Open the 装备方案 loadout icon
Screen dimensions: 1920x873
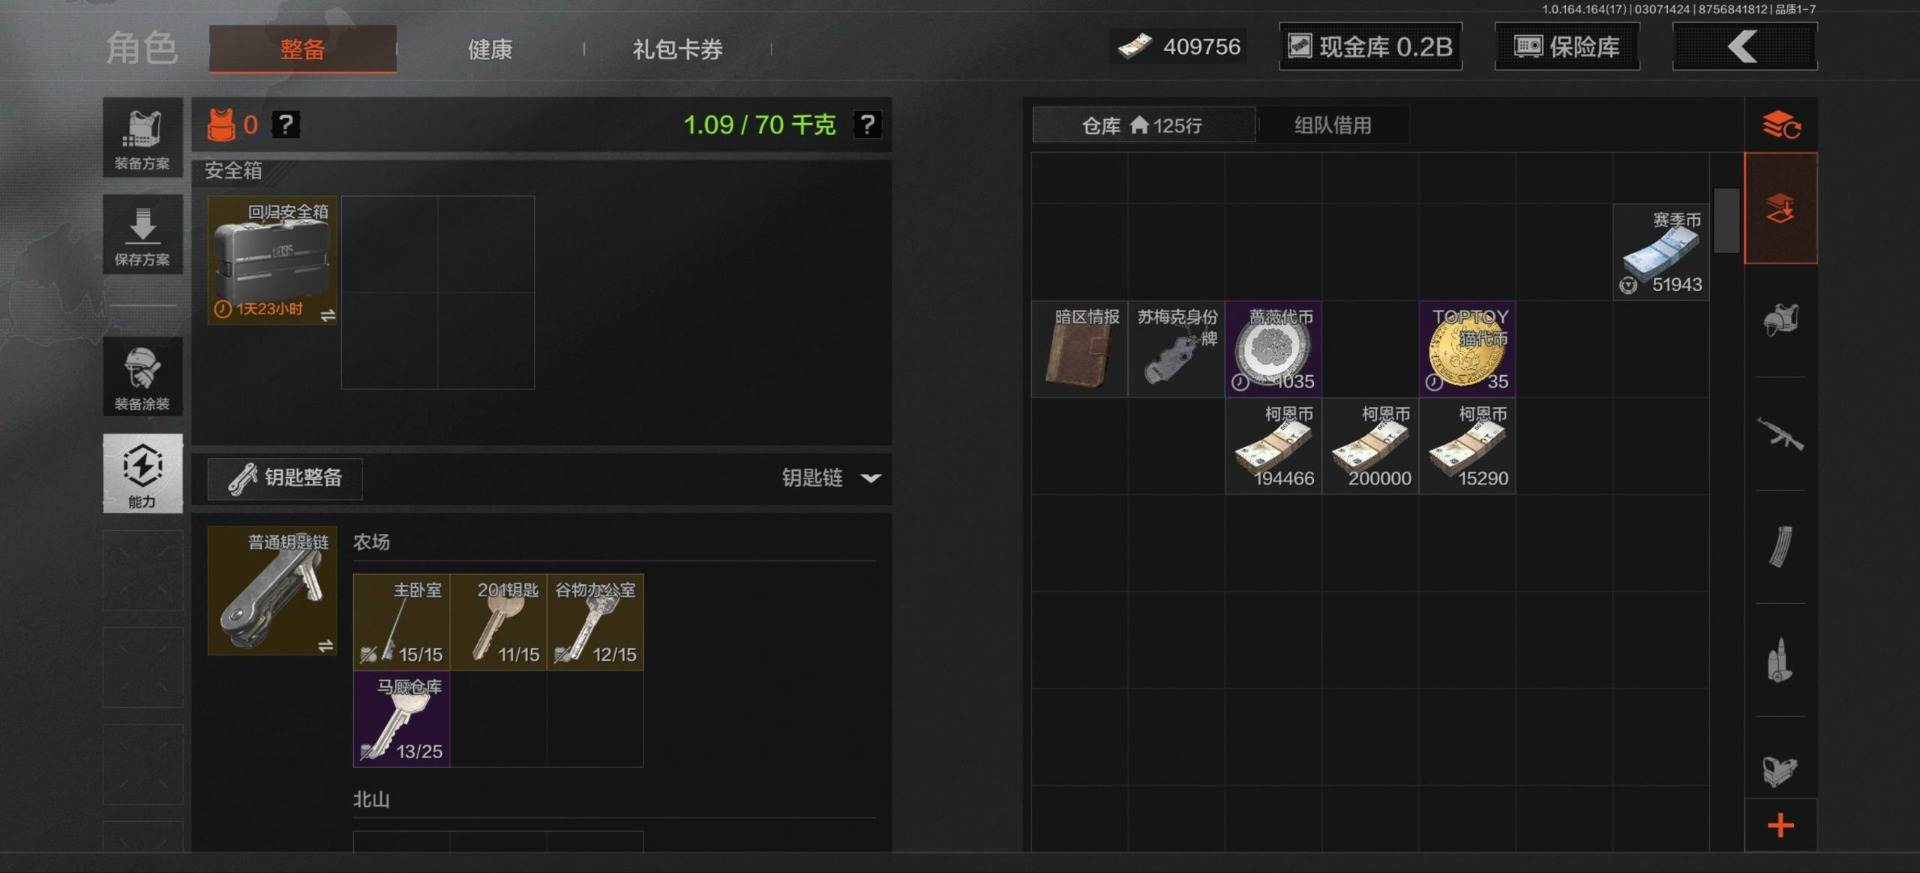pyautogui.click(x=142, y=138)
